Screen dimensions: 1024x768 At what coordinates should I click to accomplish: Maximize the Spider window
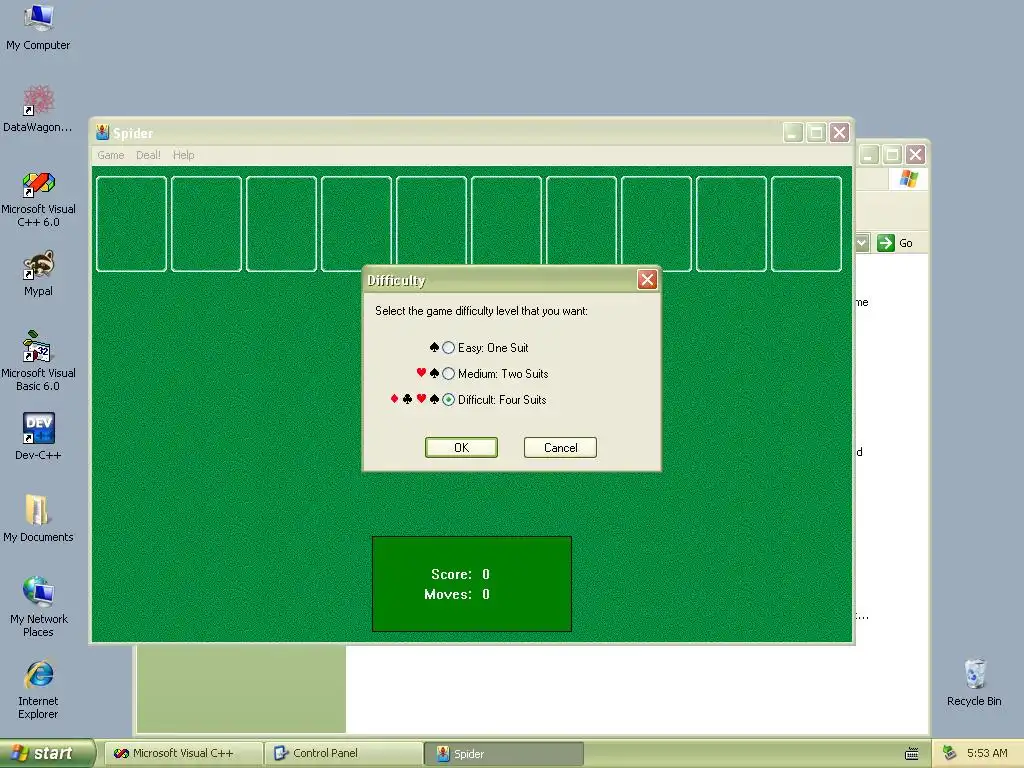click(x=816, y=133)
